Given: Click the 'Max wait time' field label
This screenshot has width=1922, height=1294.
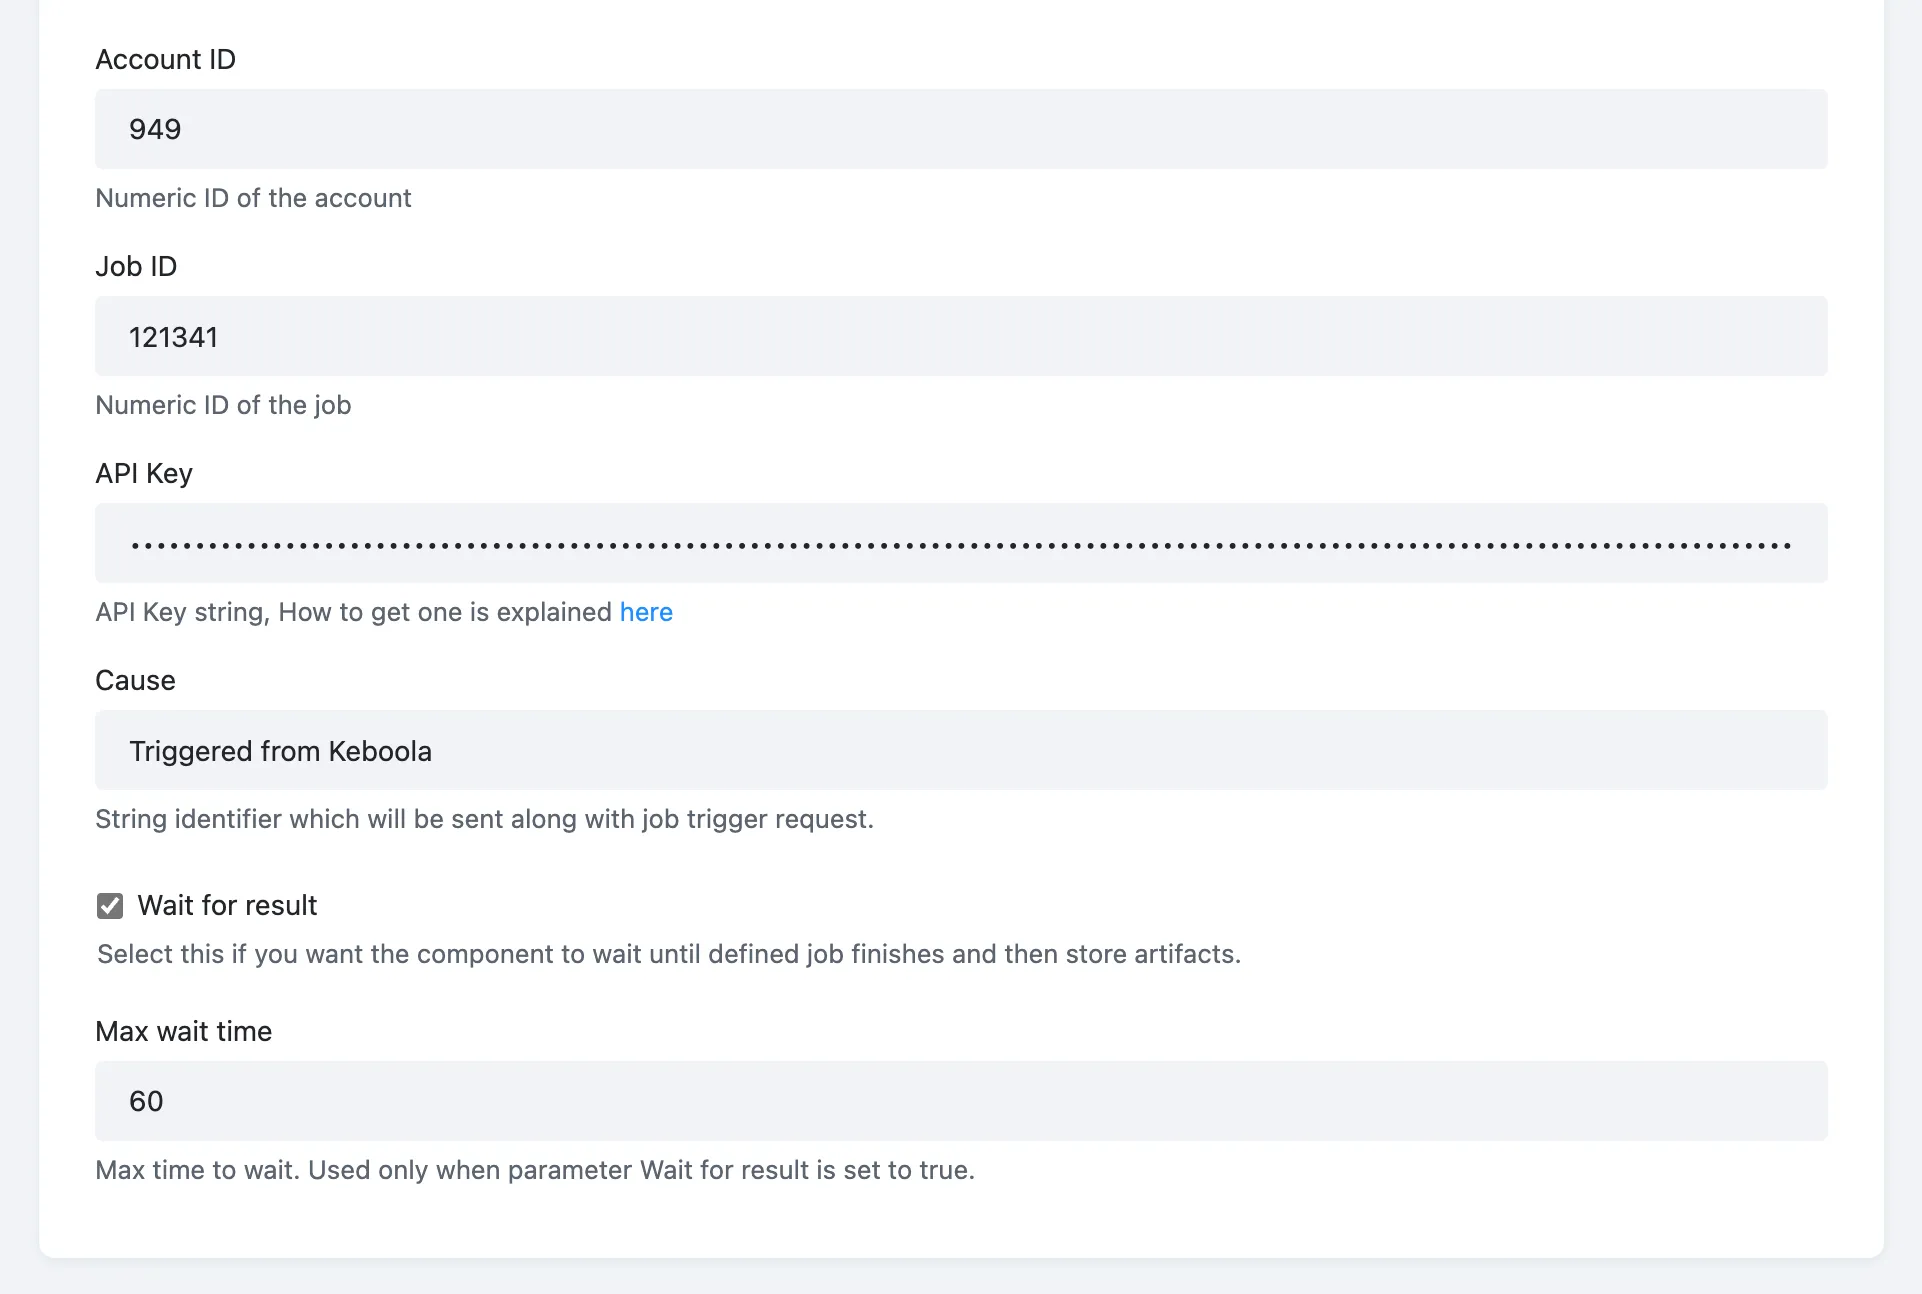Looking at the screenshot, I should coord(184,1031).
